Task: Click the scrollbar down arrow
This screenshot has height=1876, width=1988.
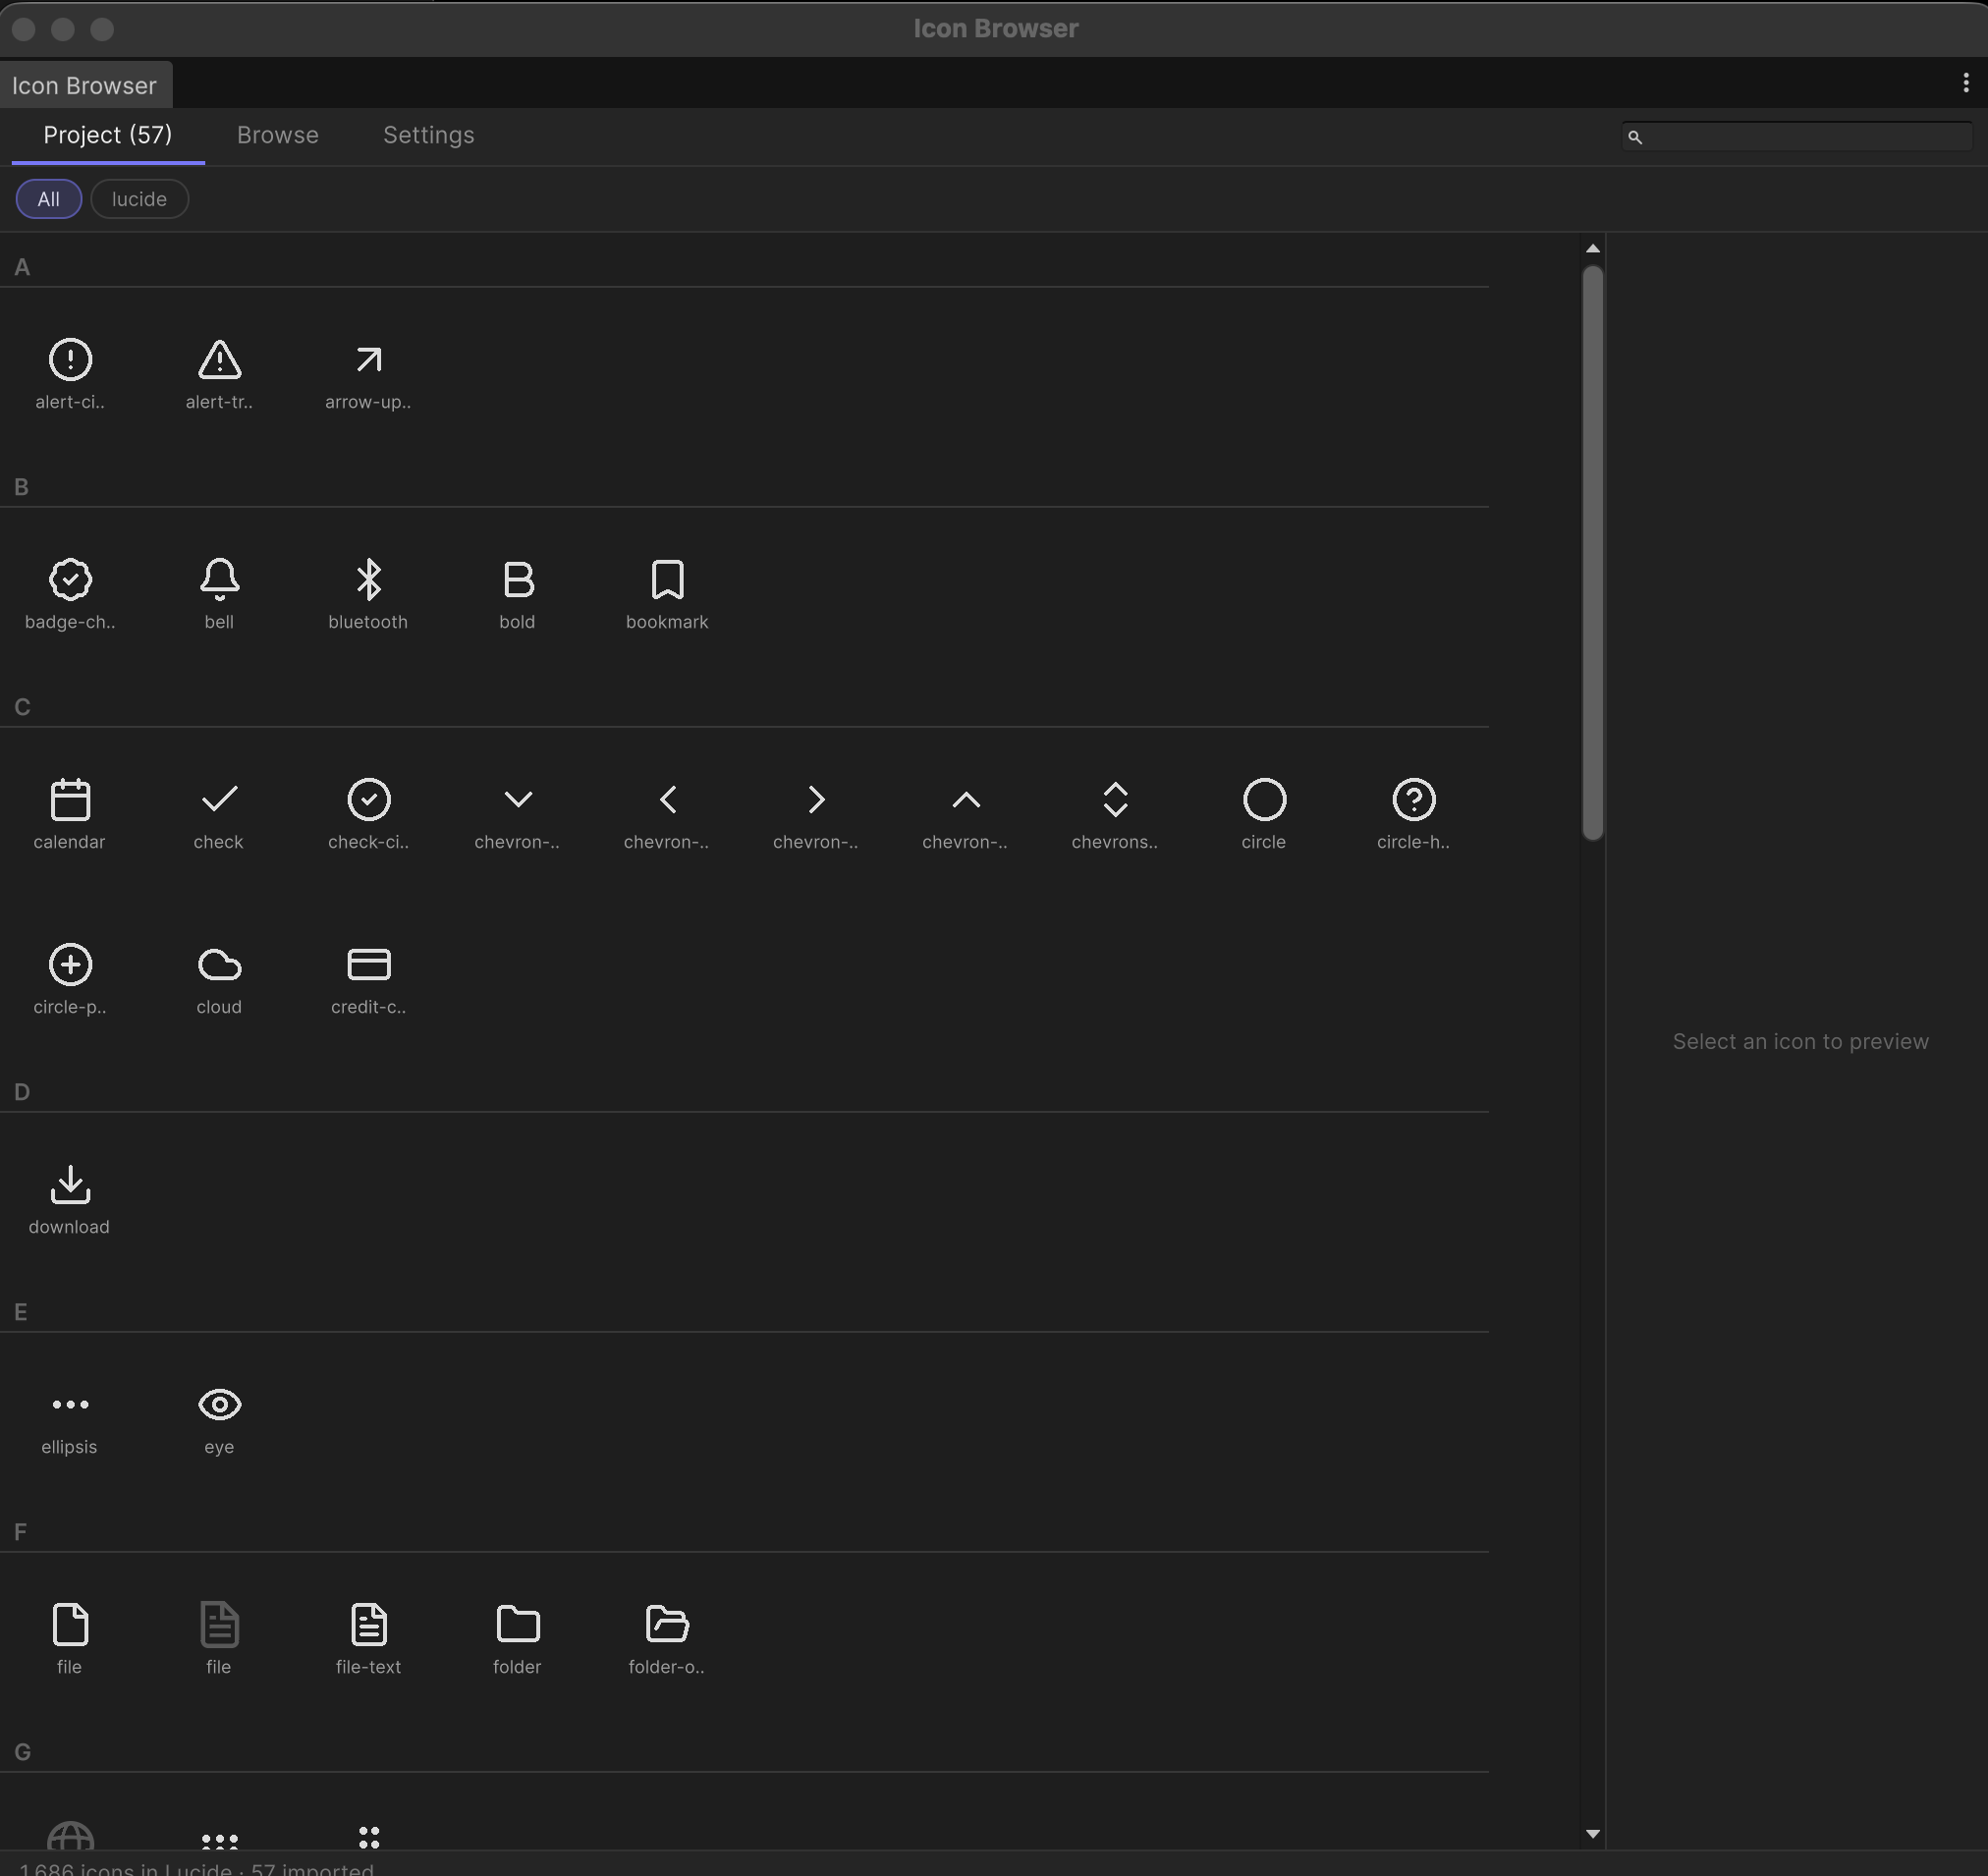Action: (1593, 1834)
